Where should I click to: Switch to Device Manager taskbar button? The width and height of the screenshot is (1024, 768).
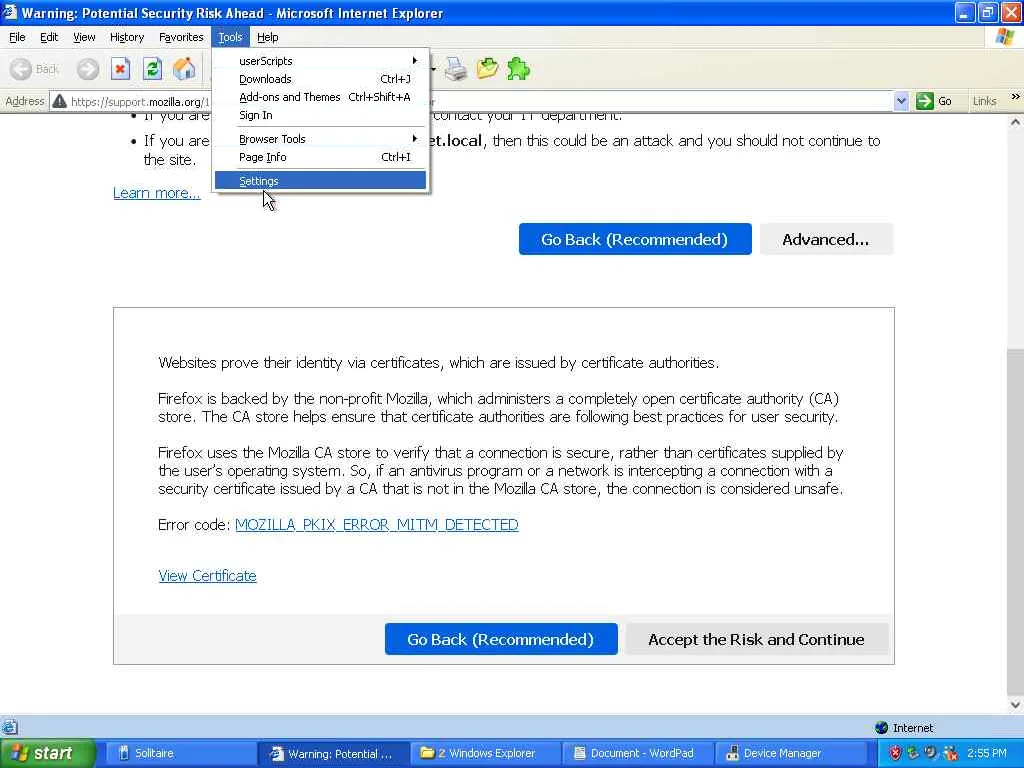coord(790,753)
